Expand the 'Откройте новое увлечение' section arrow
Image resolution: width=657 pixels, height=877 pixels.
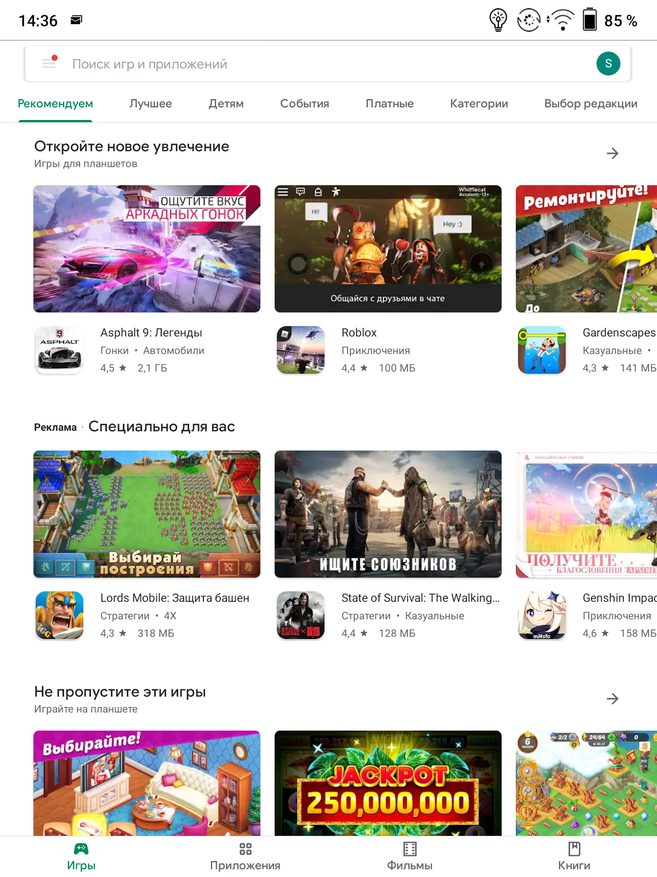tap(613, 153)
